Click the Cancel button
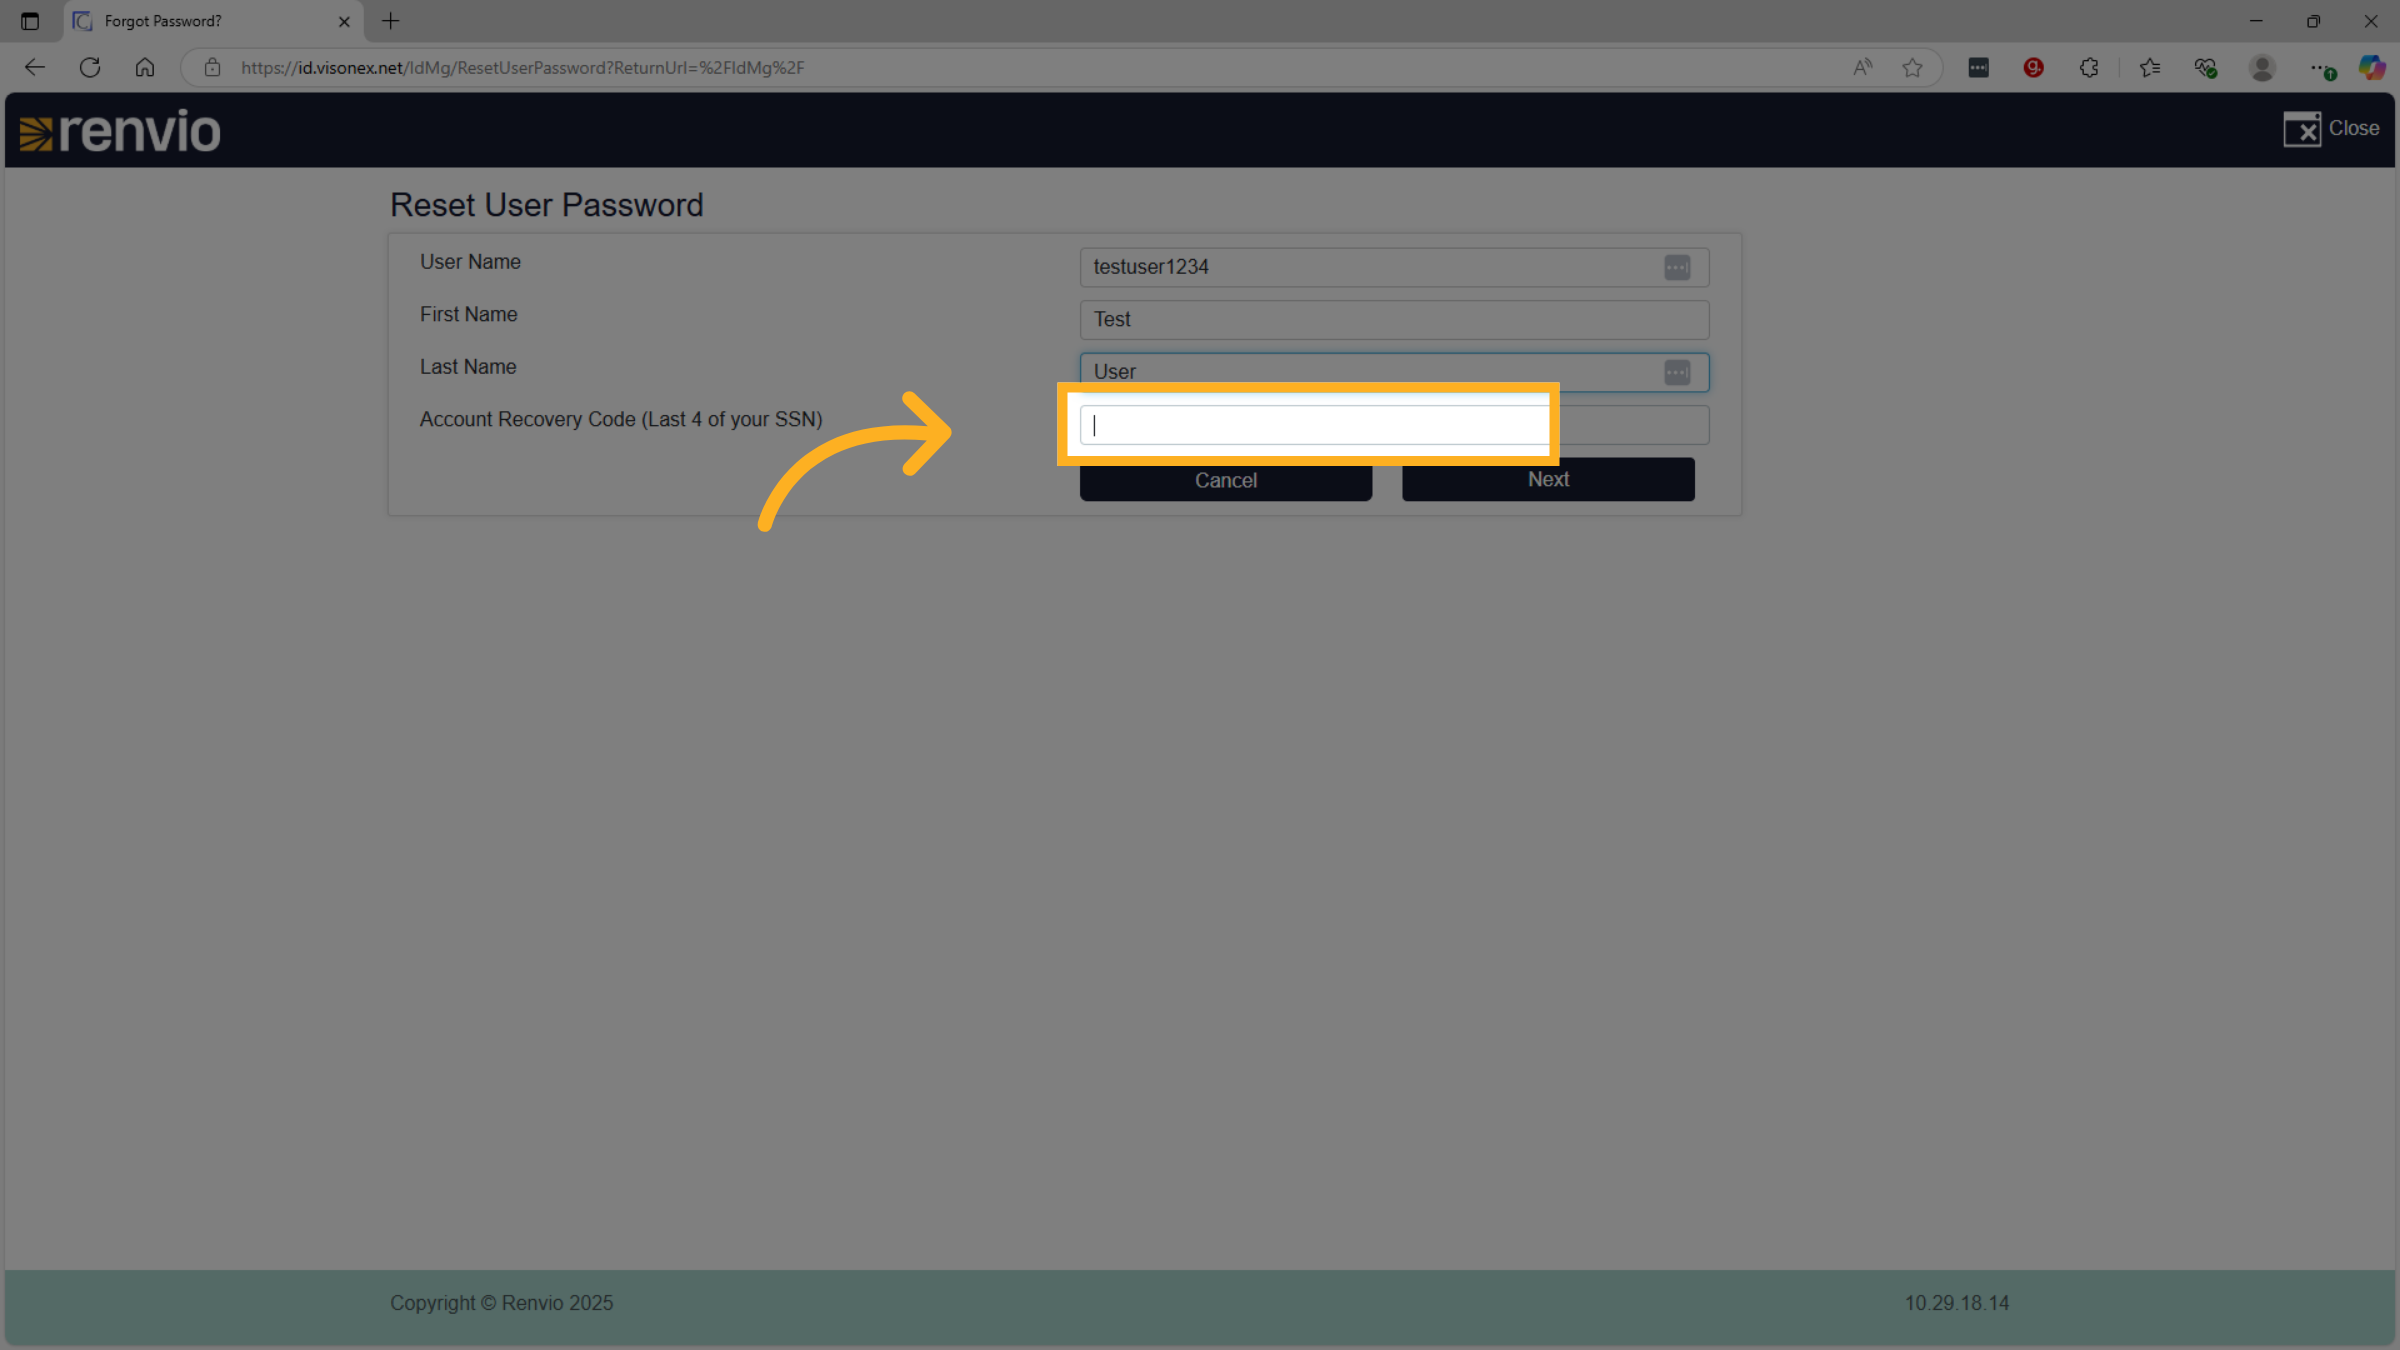Viewport: 2400px width, 1350px height. point(1226,481)
